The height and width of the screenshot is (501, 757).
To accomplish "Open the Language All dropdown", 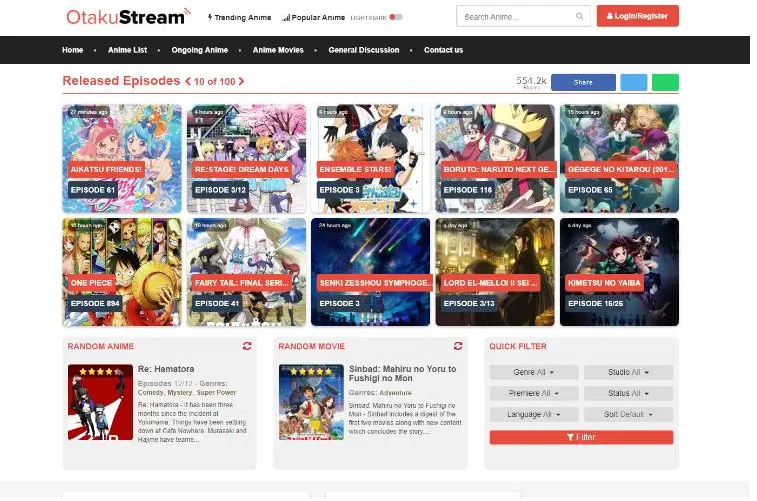I will [534, 414].
